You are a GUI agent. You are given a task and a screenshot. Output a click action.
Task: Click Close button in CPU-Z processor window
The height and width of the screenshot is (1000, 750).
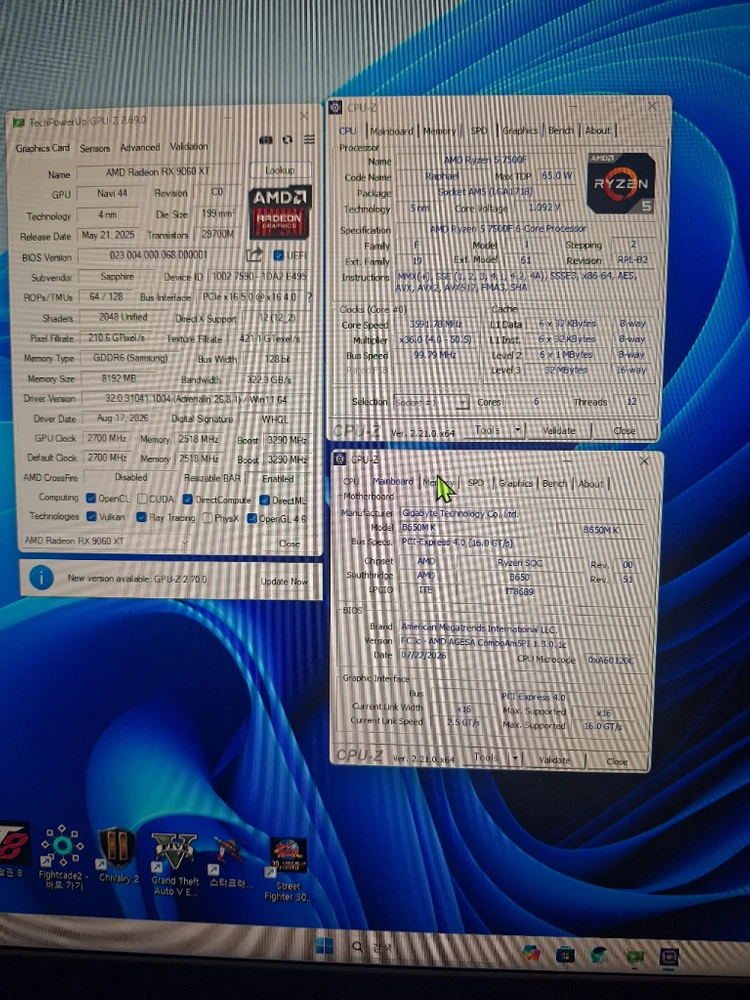click(624, 430)
